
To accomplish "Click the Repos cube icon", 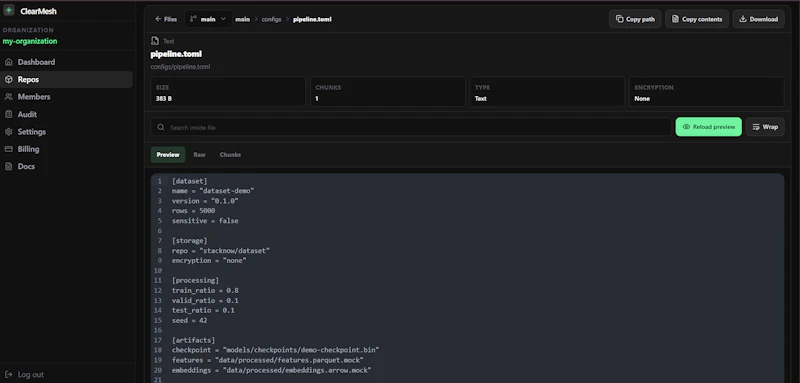I will (x=9, y=80).
